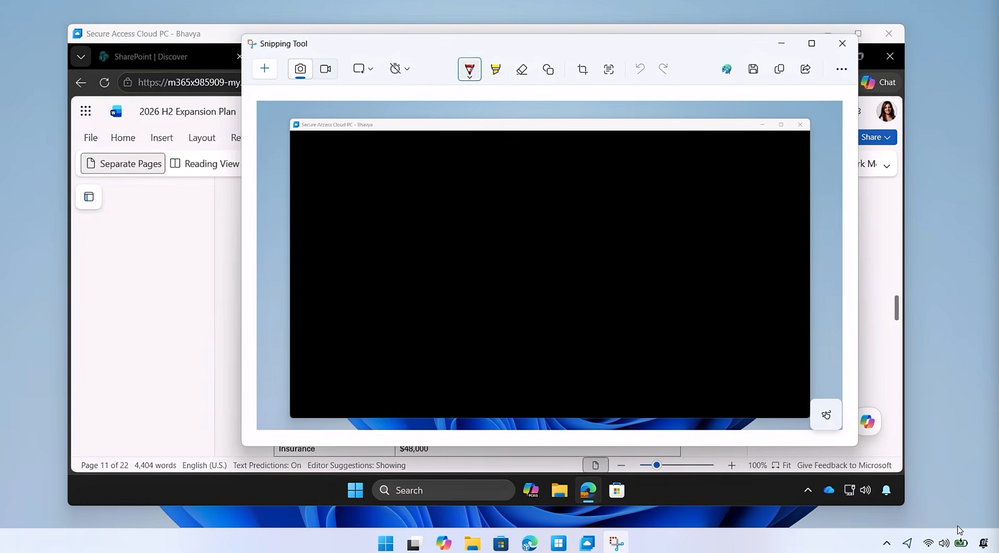Click Fit in the Word status bar
The image size is (999, 553).
pos(781,466)
